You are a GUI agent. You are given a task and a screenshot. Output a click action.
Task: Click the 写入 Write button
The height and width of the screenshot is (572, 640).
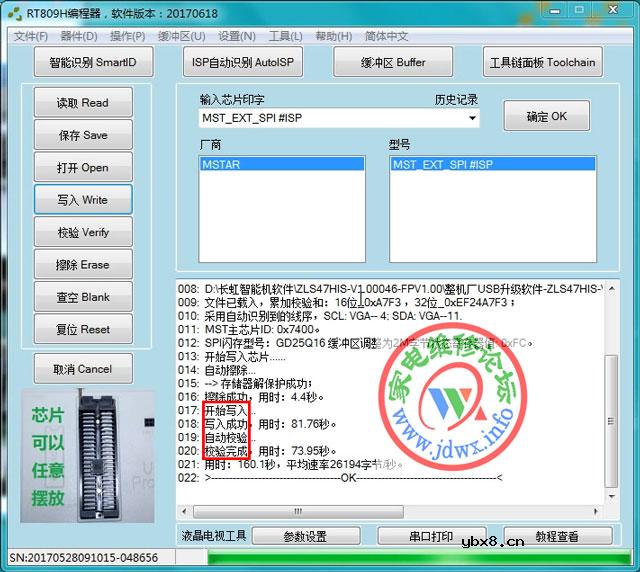pos(83,200)
